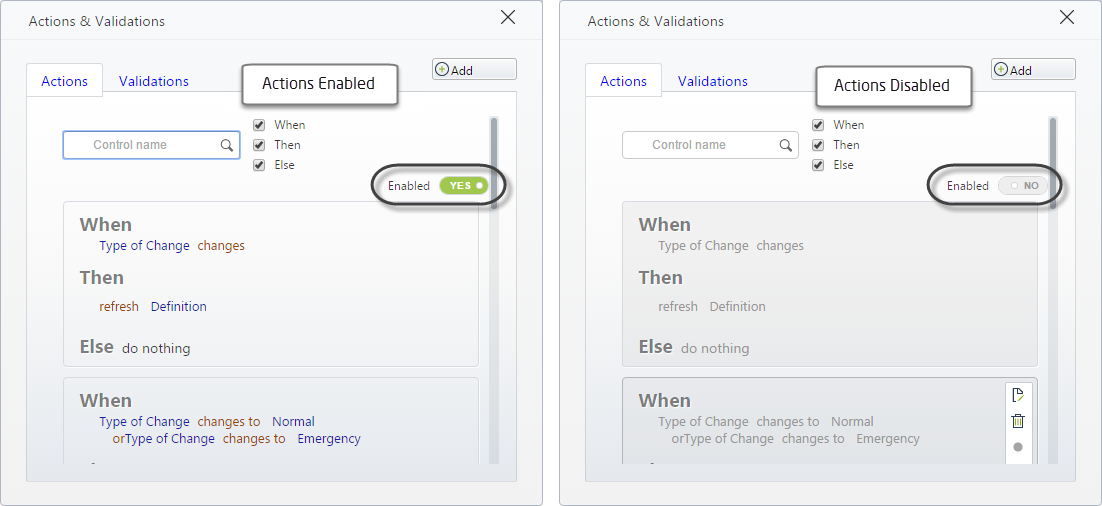Click the Add button in the left dialog
The height and width of the screenshot is (506, 1102).
474,70
